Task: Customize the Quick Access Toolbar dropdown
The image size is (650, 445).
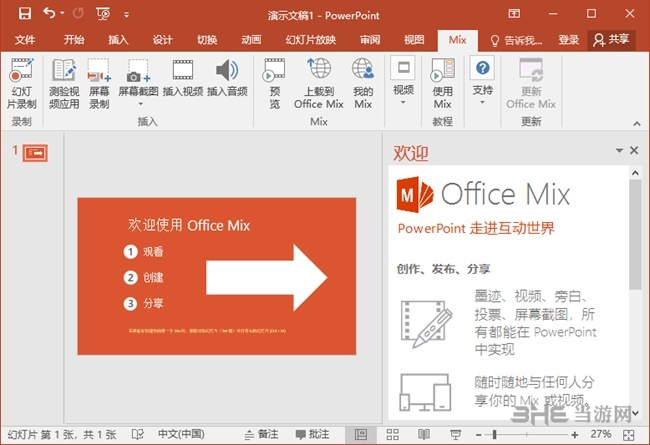Action: pos(126,15)
